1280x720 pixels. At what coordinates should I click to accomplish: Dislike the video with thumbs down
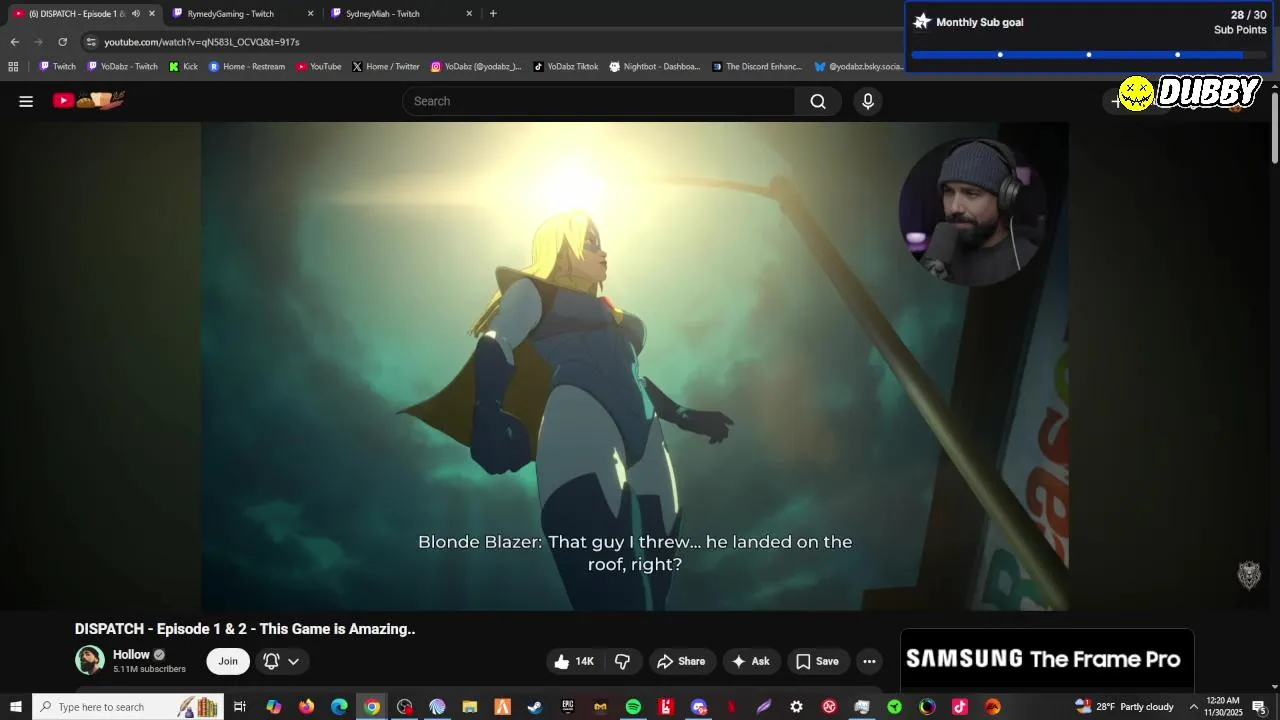click(622, 661)
